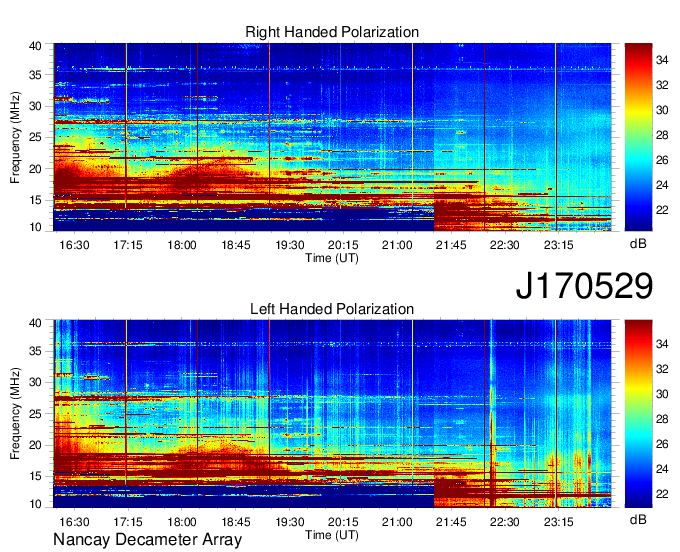
Task: Click the 10 MHz tick of upper plot
Action: point(35,227)
